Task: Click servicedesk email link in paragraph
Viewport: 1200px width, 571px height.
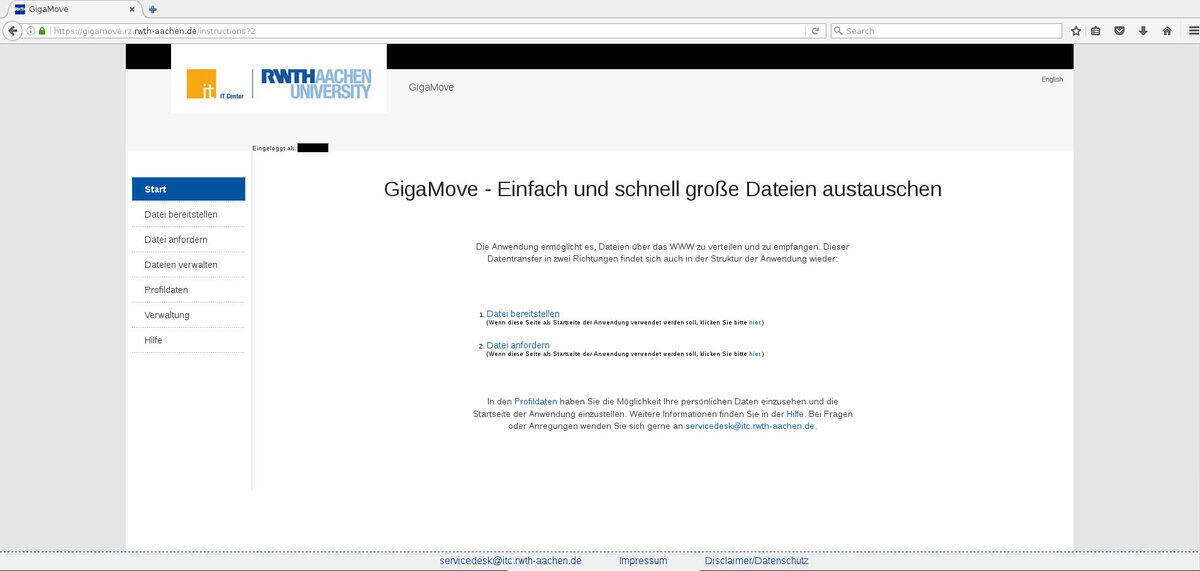Action: [x=750, y=426]
